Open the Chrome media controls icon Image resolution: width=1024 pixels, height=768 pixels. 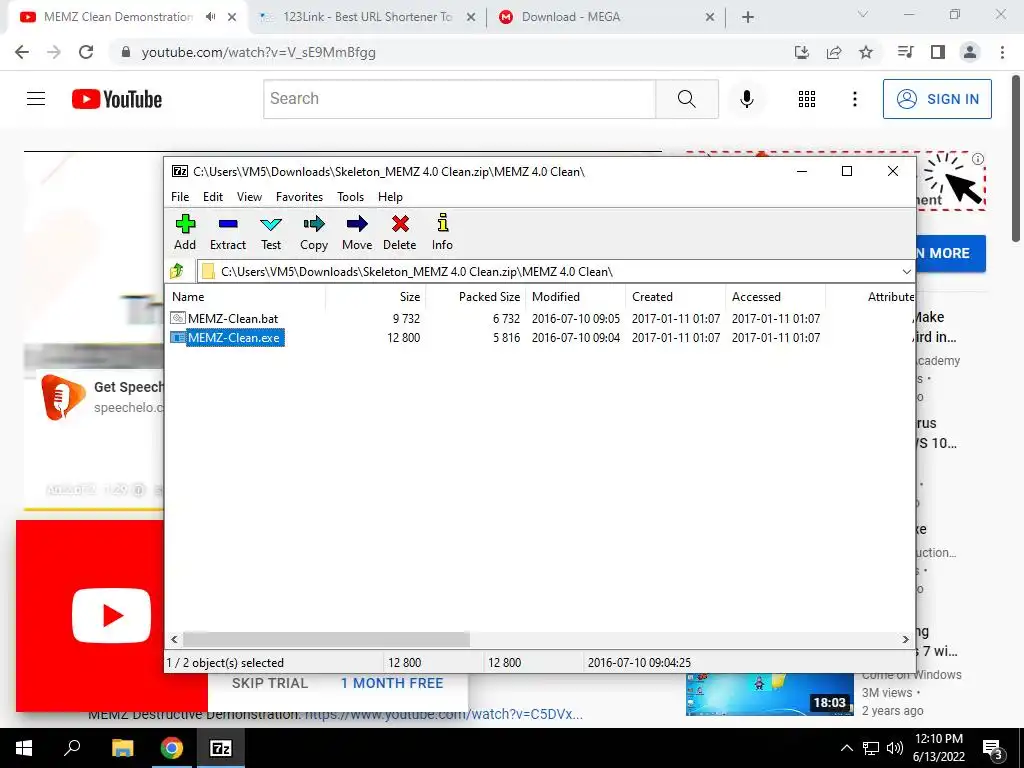coord(905,52)
